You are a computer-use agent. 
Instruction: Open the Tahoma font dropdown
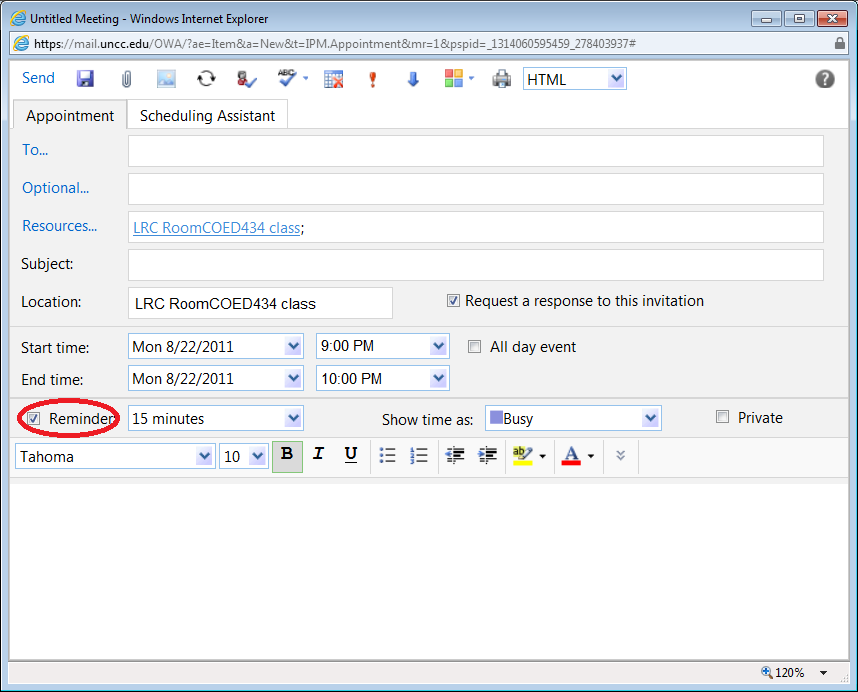click(x=204, y=456)
